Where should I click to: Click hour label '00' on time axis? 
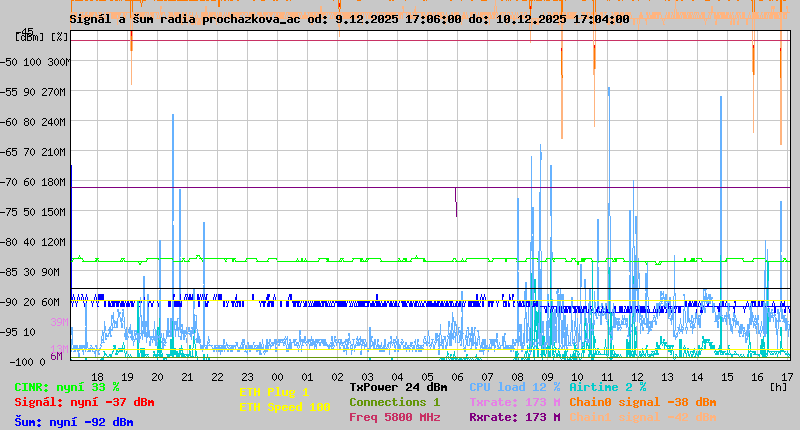(x=278, y=377)
